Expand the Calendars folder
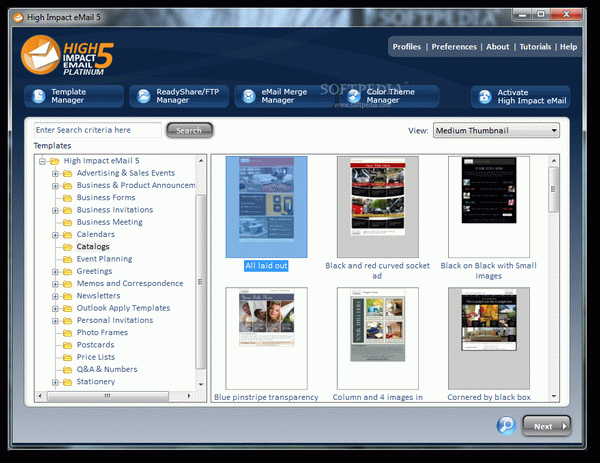Viewport: 600px width, 463px height. click(55, 235)
